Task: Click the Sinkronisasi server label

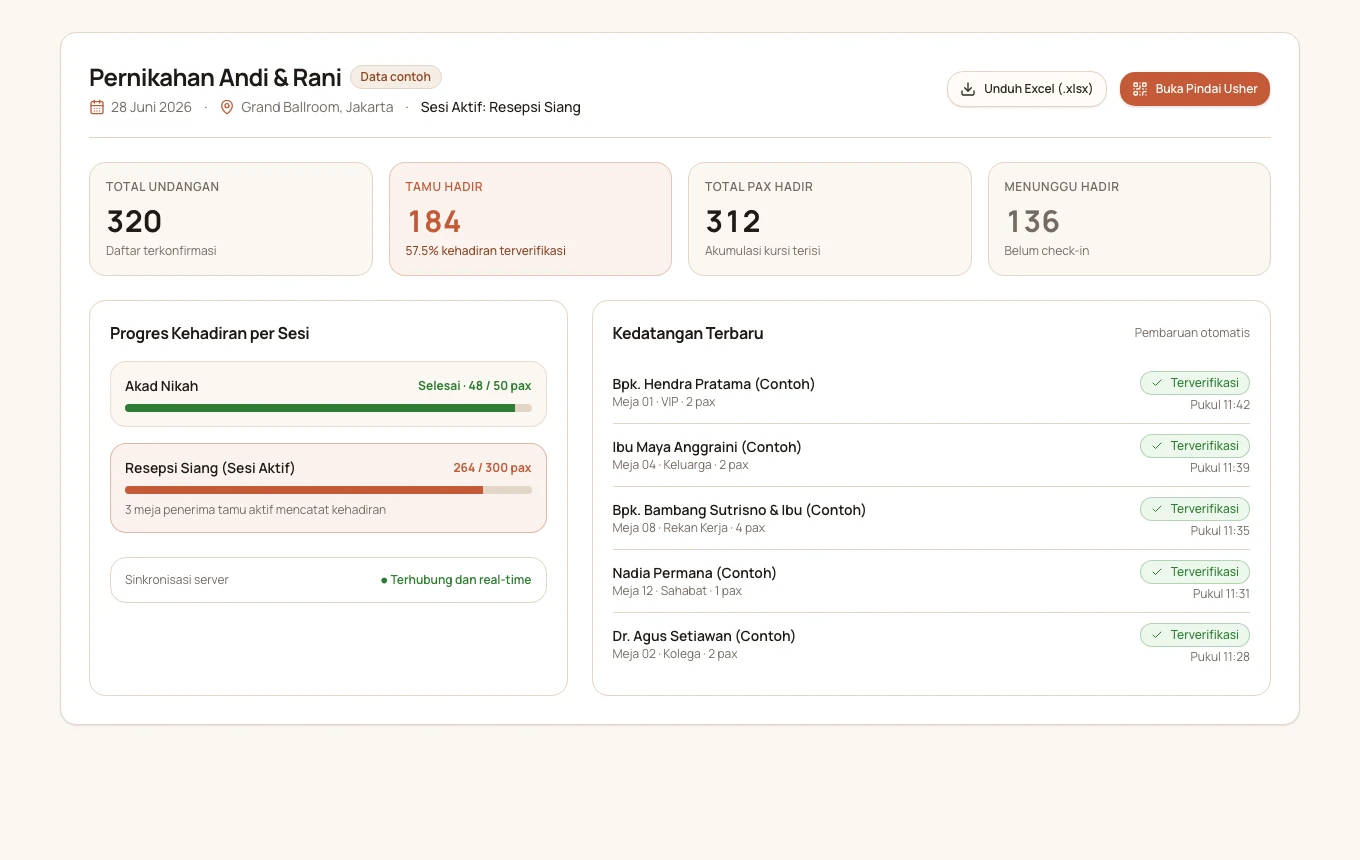Action: [177, 580]
